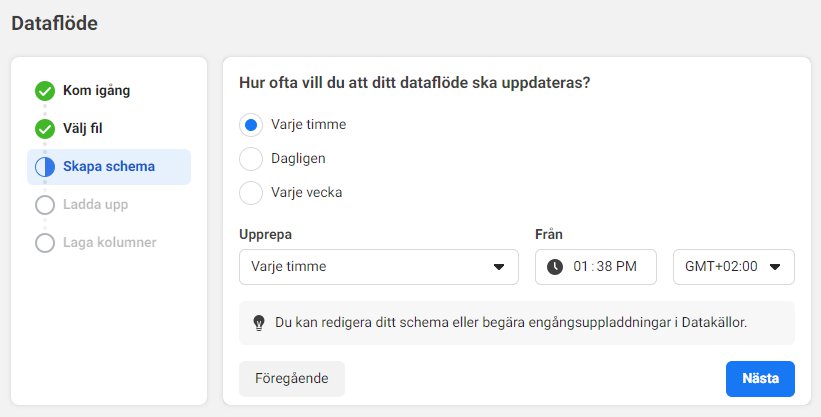Image resolution: width=821 pixels, height=417 pixels.
Task: Click the lightbulb tip icon
Action: point(259,323)
